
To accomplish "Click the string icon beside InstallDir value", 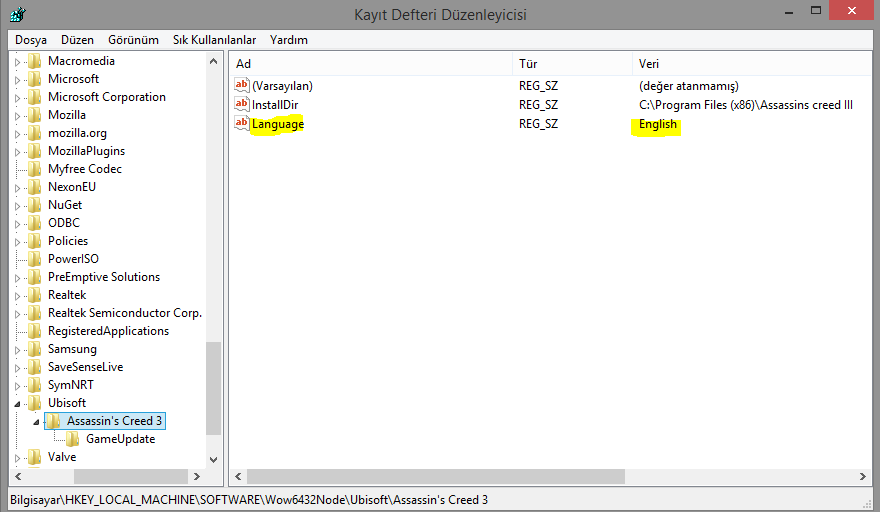I will 241,105.
